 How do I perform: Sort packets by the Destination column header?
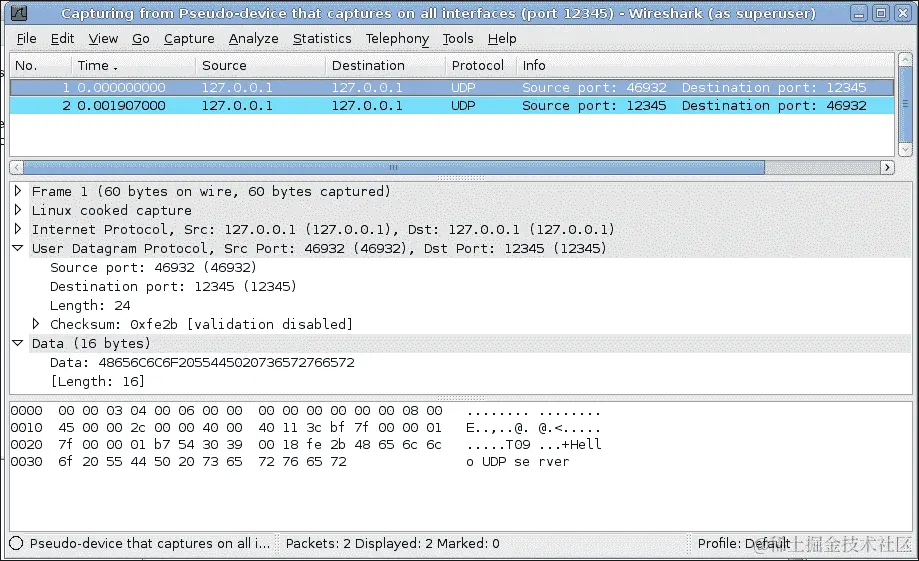coord(385,66)
